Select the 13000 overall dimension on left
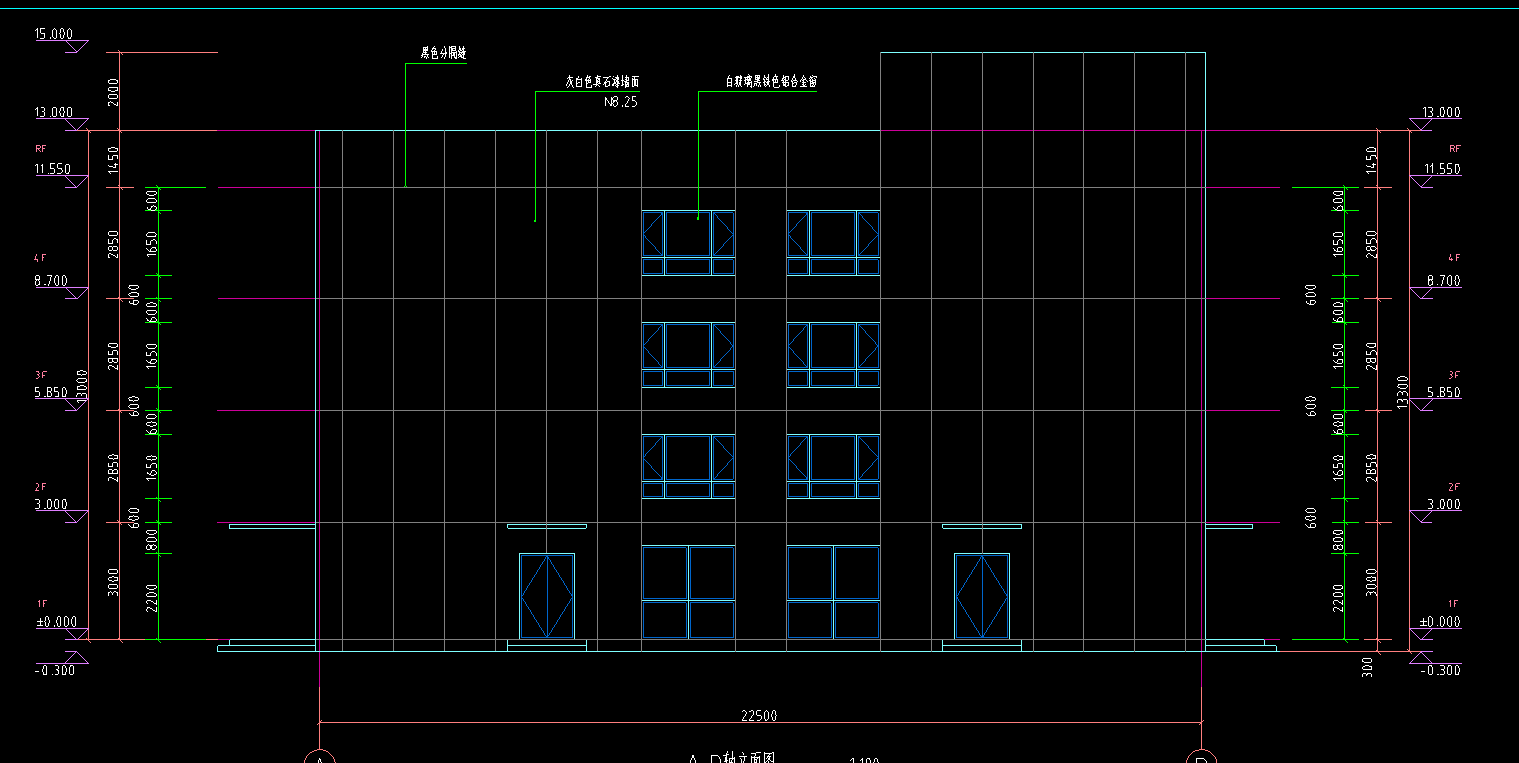Screen dimensions: 1519x763 click(x=82, y=384)
